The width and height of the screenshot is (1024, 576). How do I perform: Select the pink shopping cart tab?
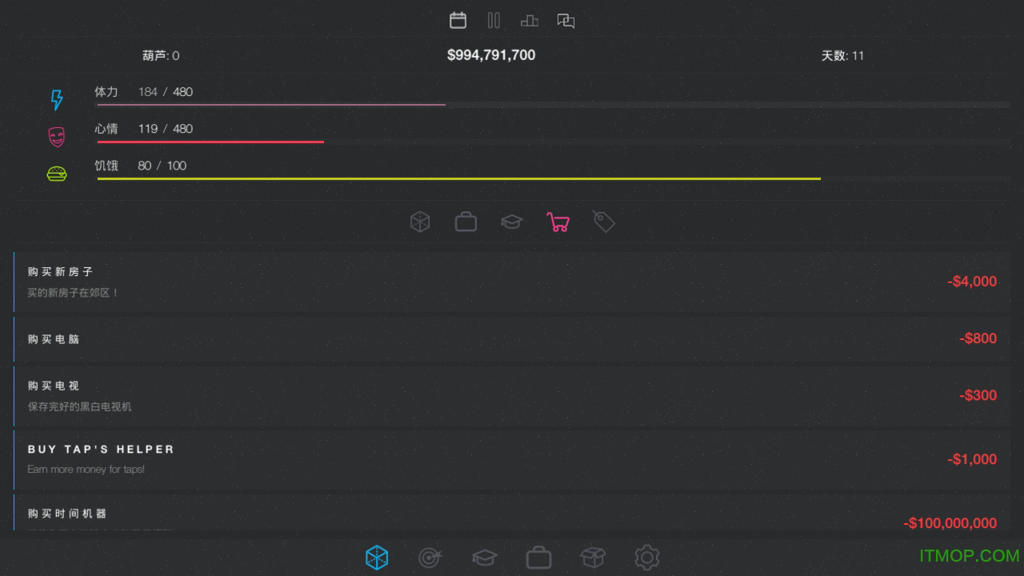coord(558,222)
